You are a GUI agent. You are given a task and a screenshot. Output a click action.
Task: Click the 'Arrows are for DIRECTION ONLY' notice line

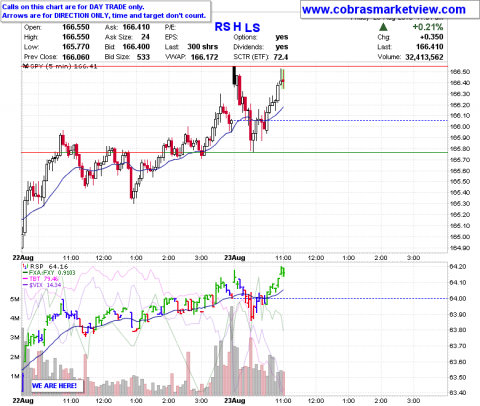(x=104, y=15)
